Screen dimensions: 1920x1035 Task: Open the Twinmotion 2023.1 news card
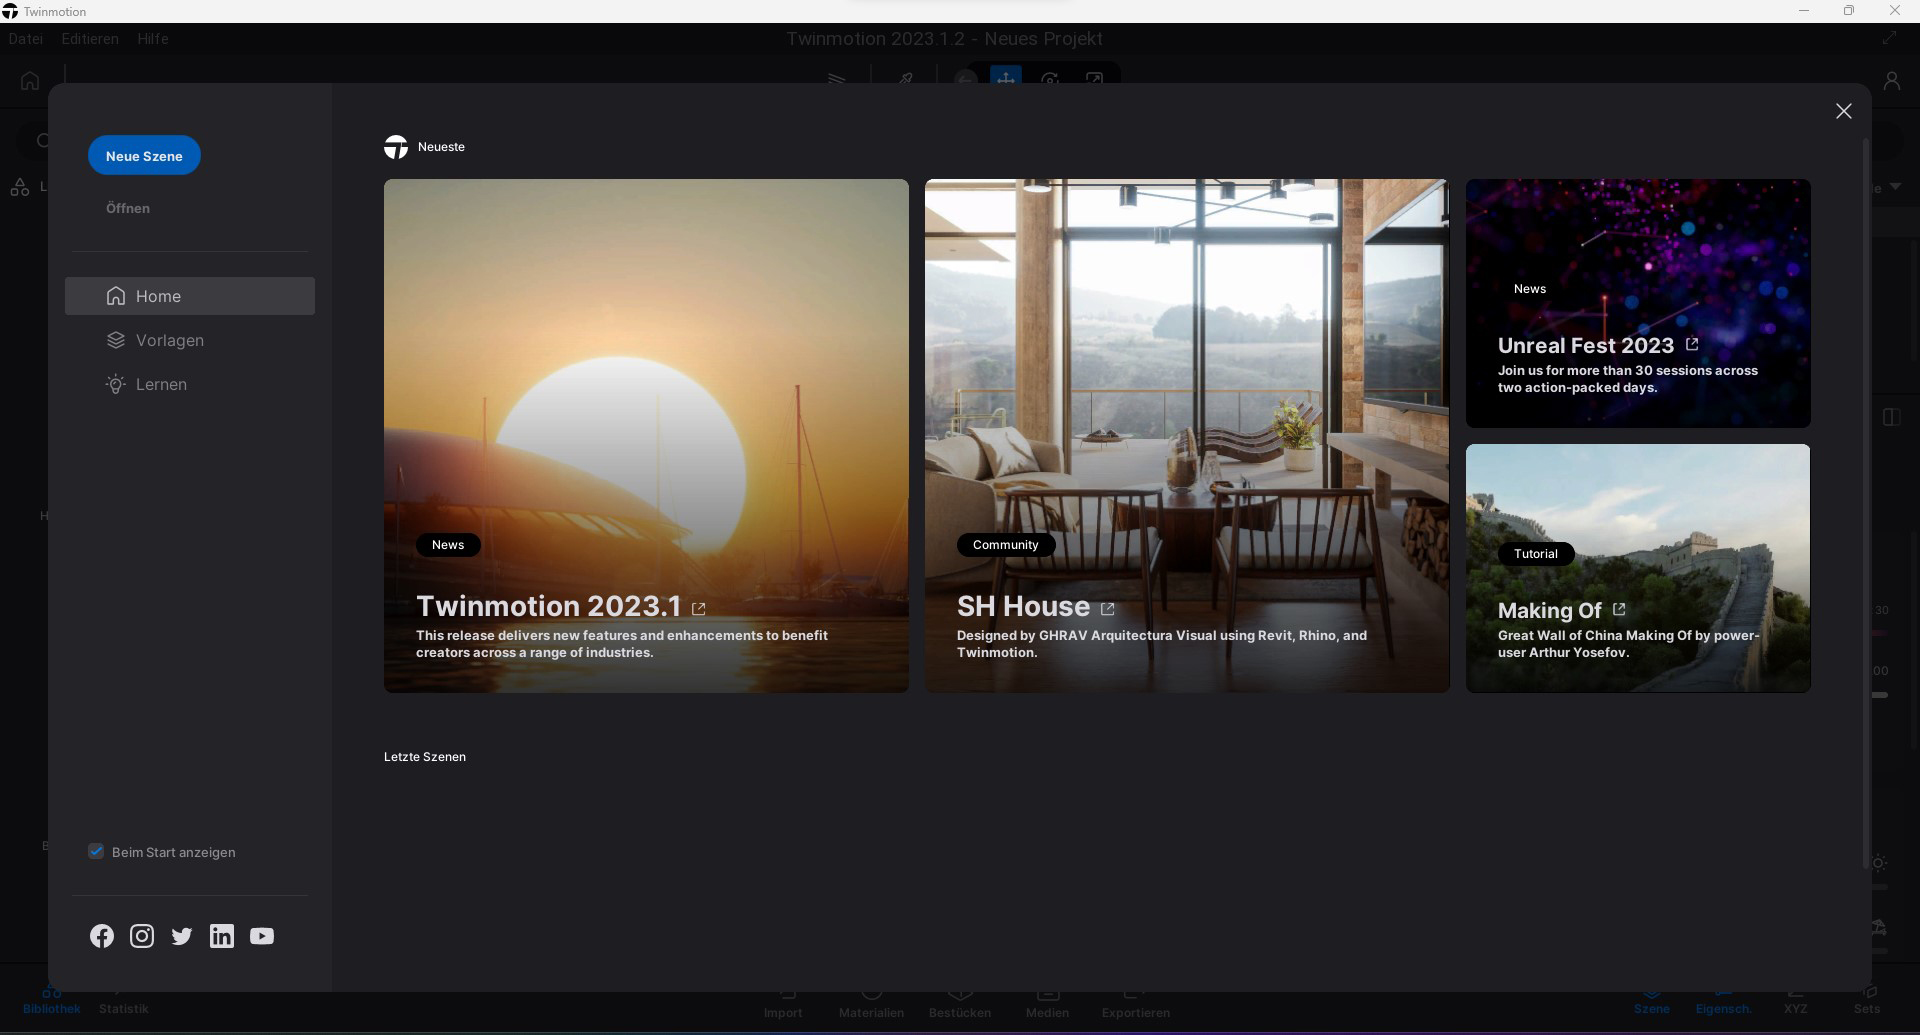[x=646, y=436]
